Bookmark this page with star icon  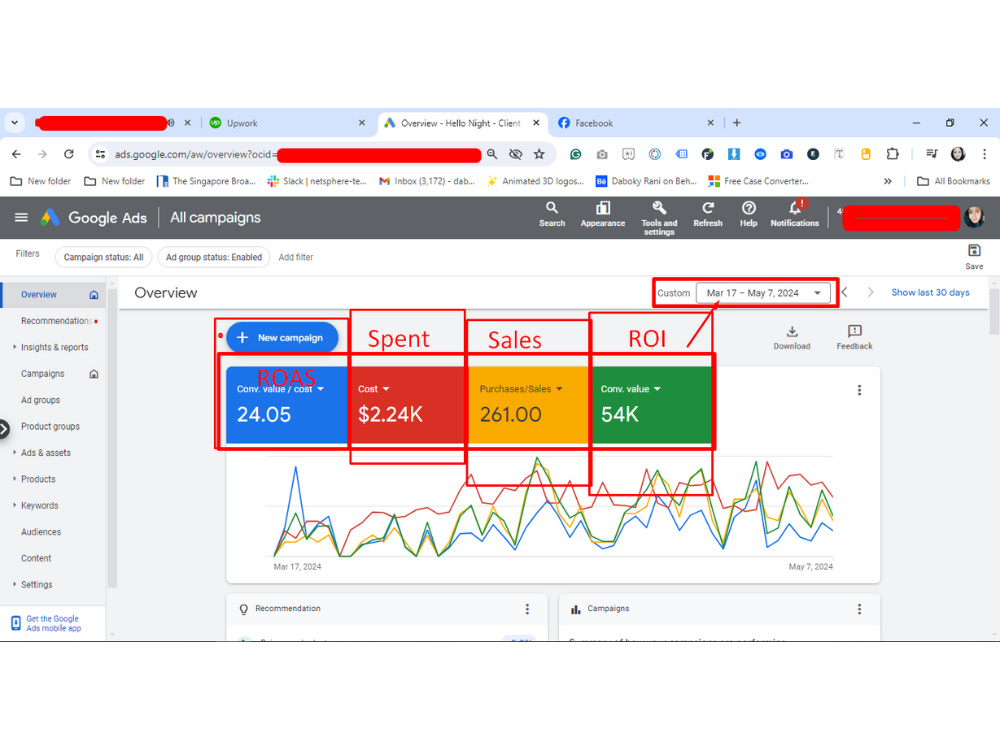[x=540, y=154]
